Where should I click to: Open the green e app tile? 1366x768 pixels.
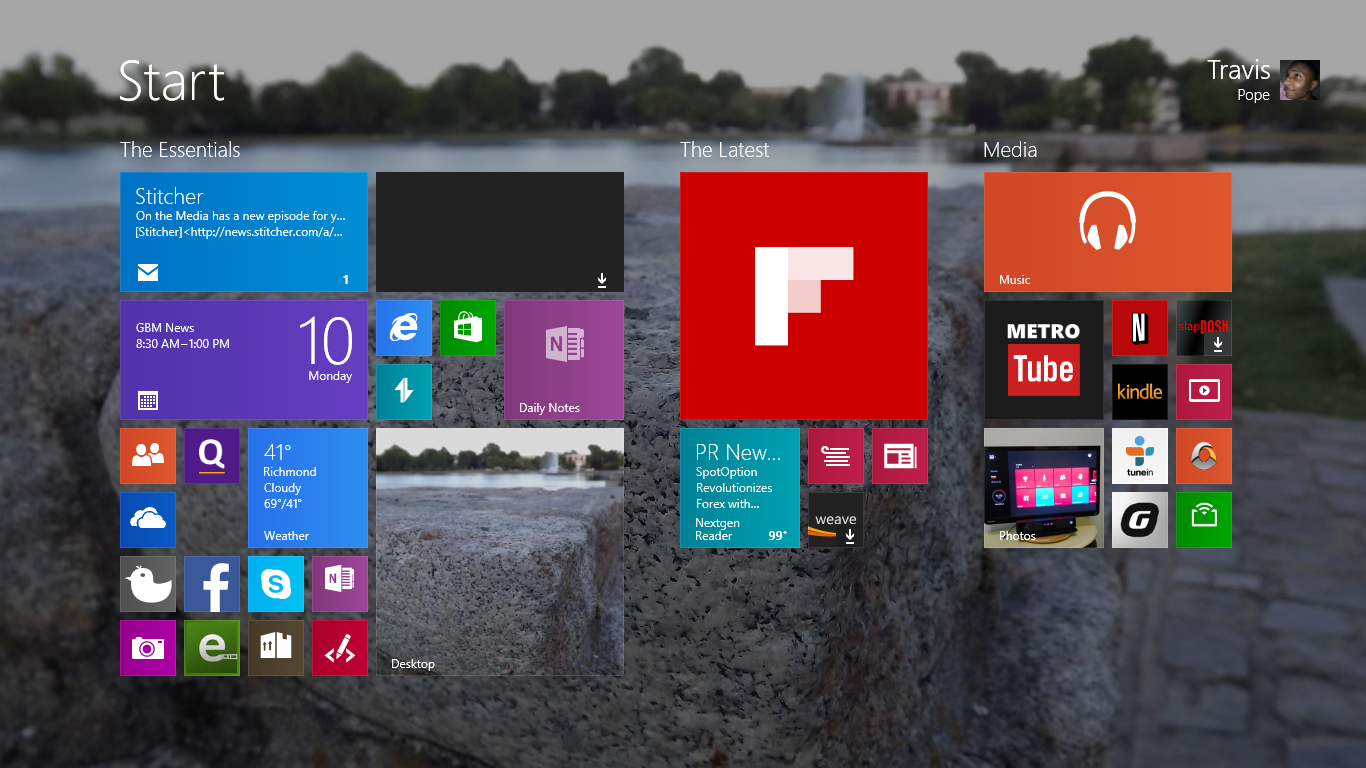click(212, 648)
